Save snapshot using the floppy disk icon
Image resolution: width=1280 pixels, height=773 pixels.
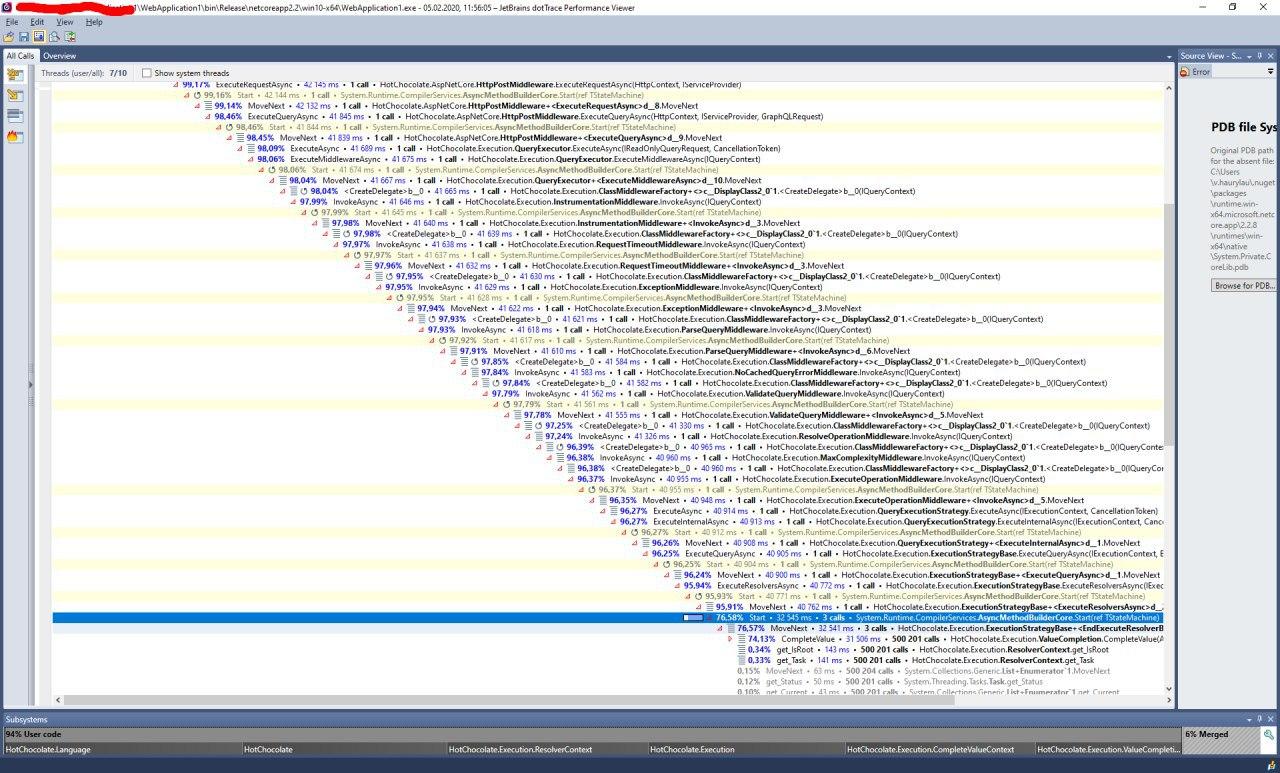[x=24, y=37]
